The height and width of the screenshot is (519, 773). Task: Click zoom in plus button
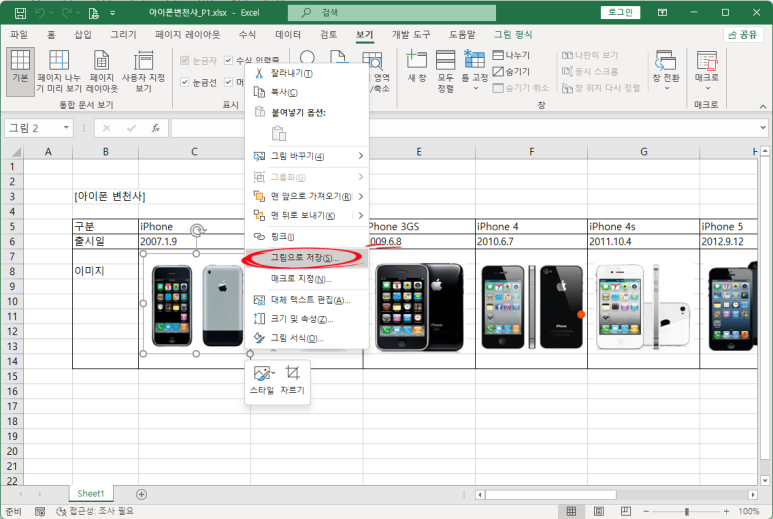(x=726, y=512)
